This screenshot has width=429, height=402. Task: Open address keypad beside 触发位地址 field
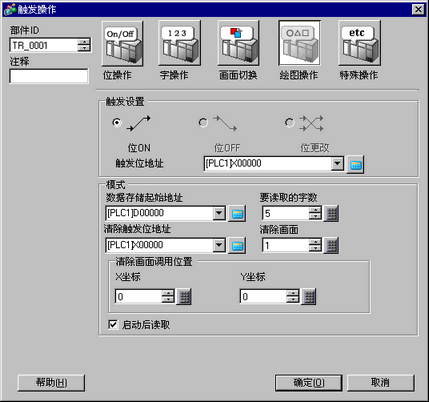tap(355, 164)
